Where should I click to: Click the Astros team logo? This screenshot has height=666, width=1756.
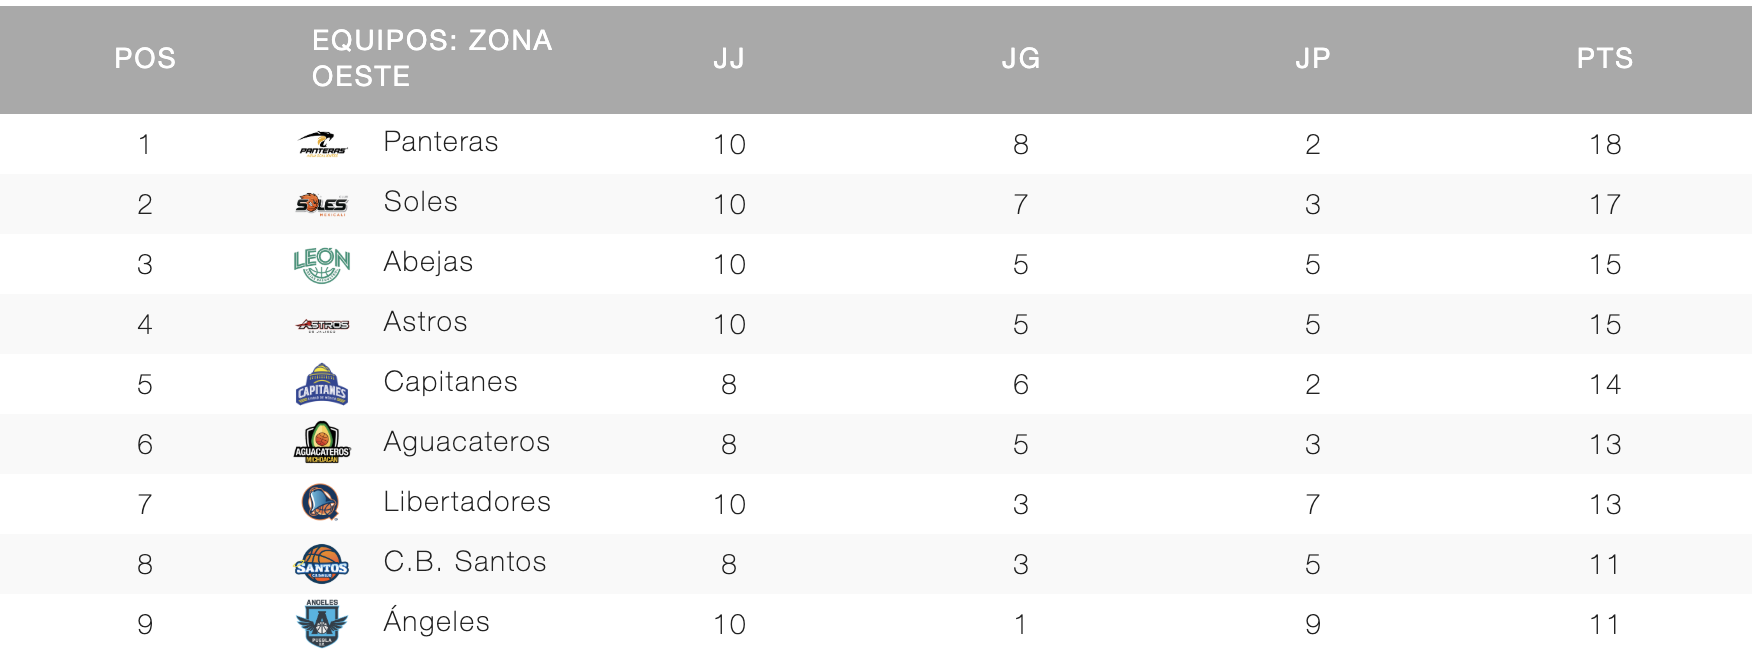[x=322, y=324]
